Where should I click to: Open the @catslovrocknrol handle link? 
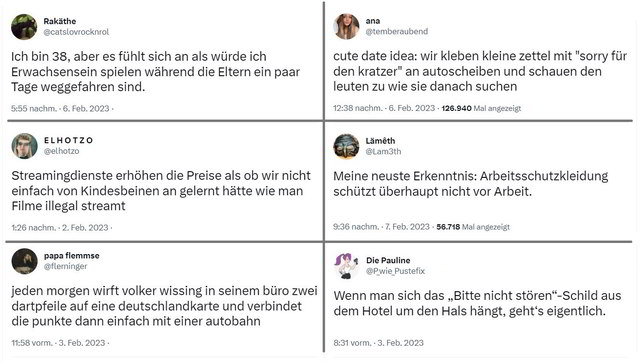point(76,32)
